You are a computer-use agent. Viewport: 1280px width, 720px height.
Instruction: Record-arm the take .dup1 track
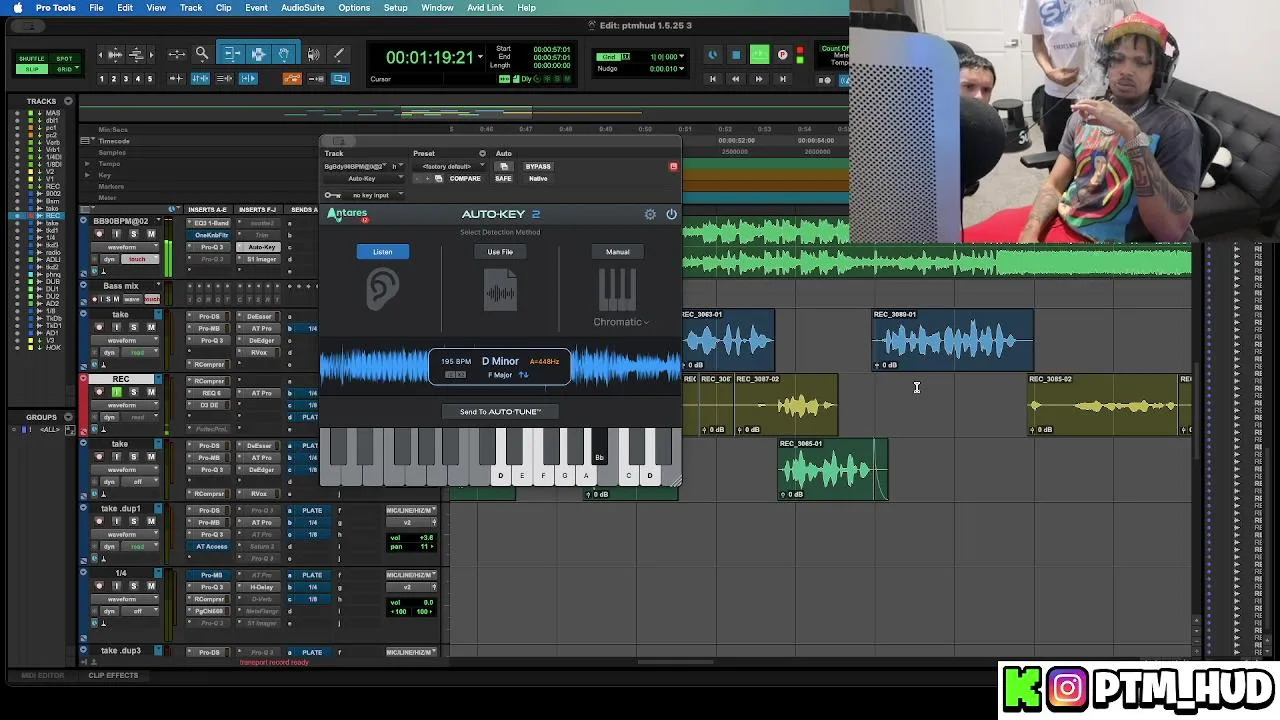tap(99, 522)
